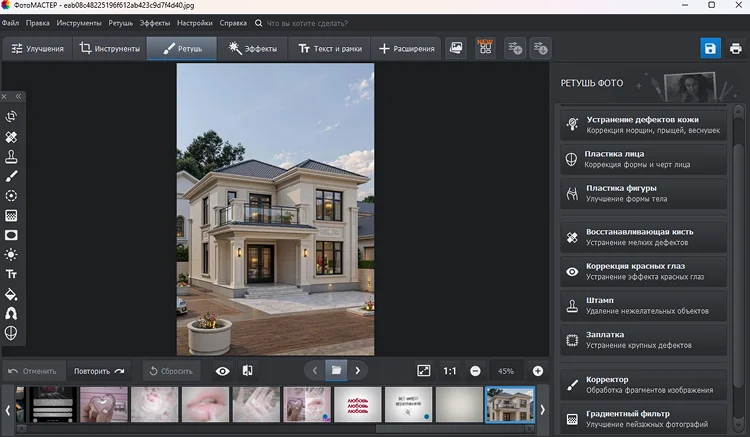Open the Файл menu
This screenshot has width=750, height=437.
pyautogui.click(x=10, y=23)
